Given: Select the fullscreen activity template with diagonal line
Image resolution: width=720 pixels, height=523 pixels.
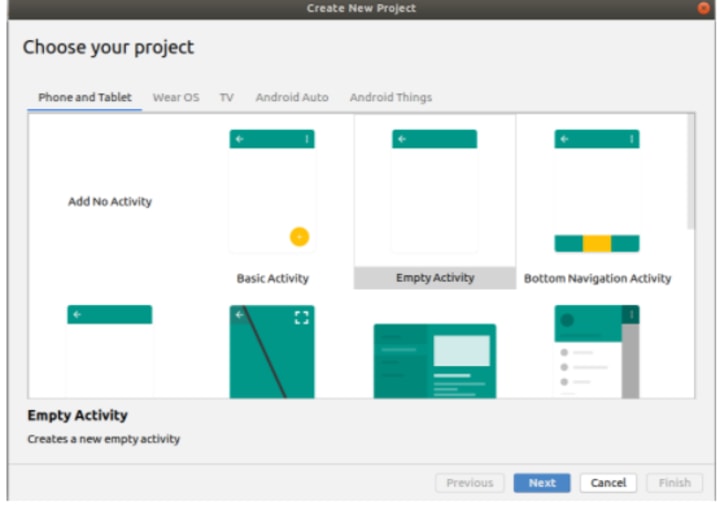Looking at the screenshot, I should [272, 352].
